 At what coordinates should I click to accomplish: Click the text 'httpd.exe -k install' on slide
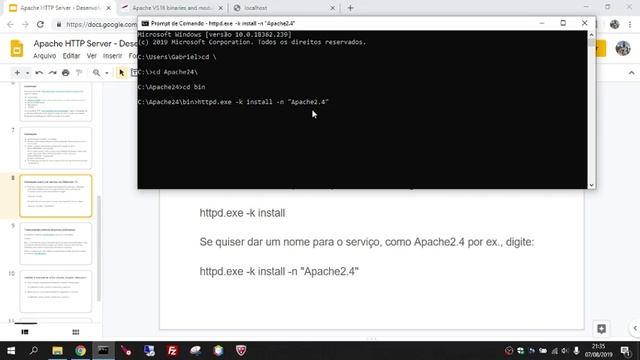tap(242, 213)
